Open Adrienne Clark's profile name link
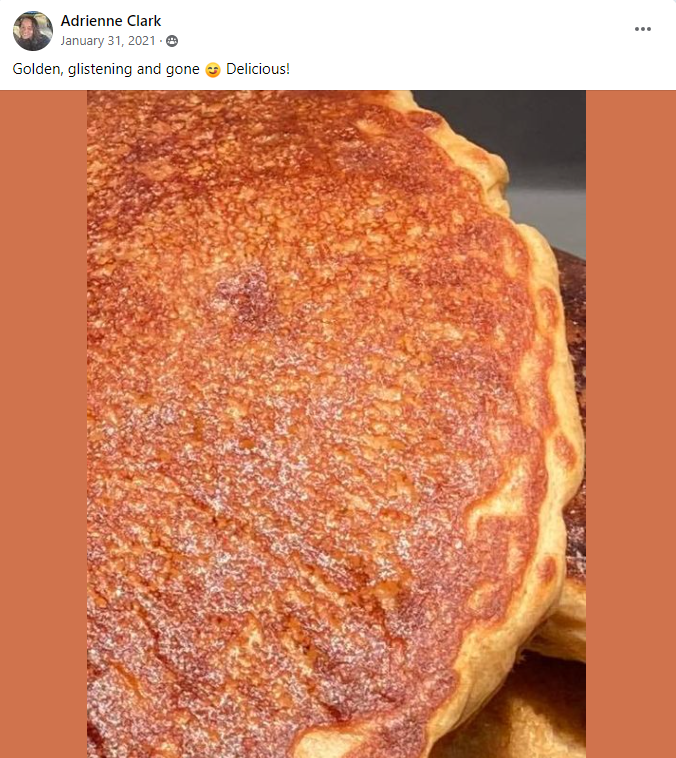 (x=110, y=21)
